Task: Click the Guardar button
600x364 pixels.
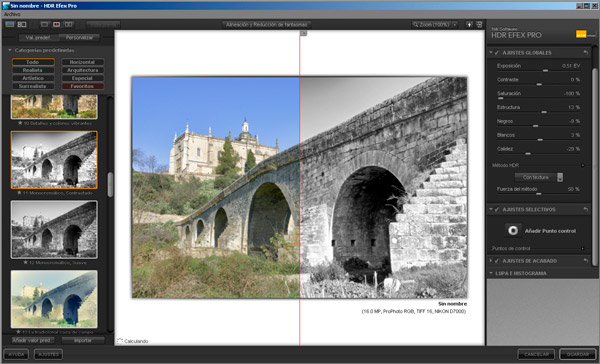Action: [577, 354]
